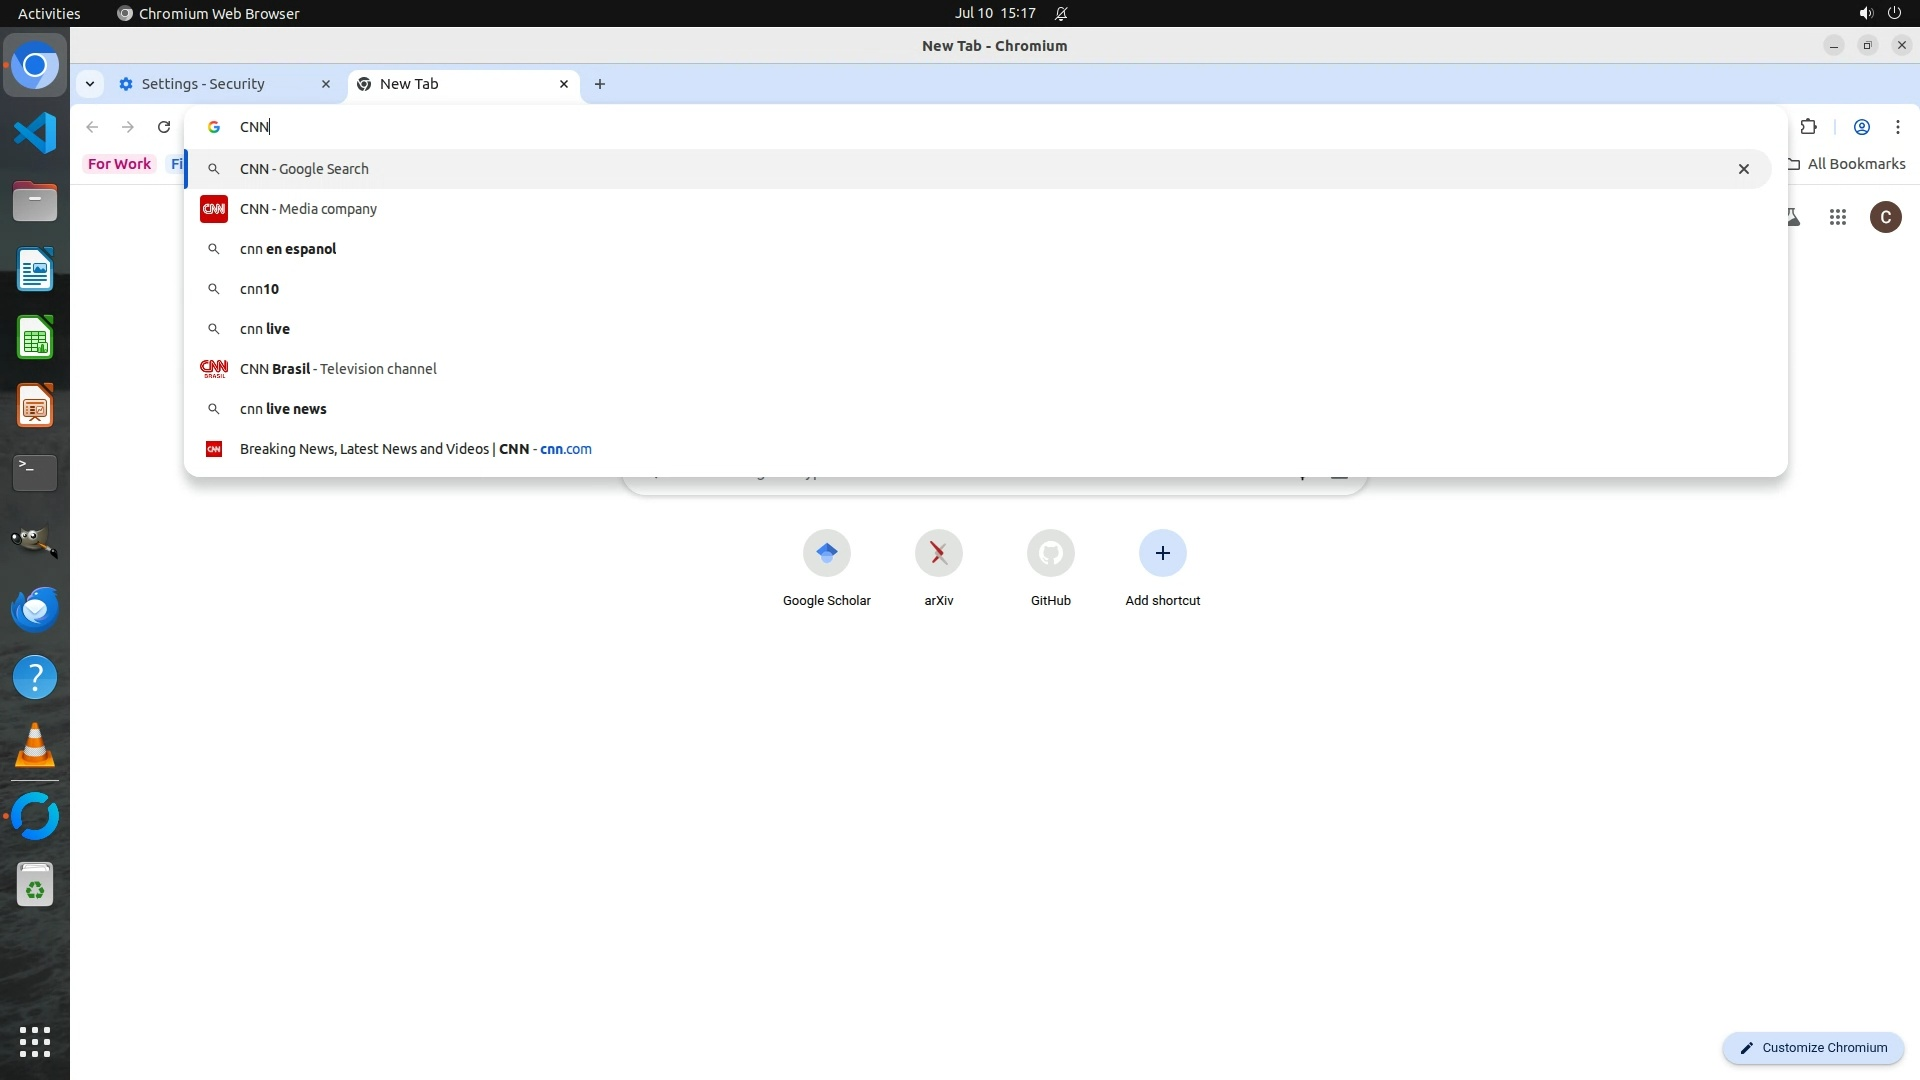
Task: Open the Google apps grid icon
Action: pos(1837,217)
